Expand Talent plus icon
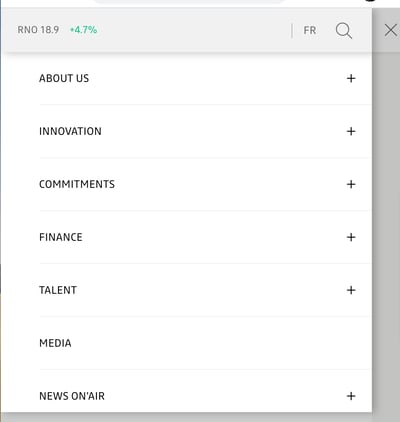The height and width of the screenshot is (422, 400). [351, 290]
